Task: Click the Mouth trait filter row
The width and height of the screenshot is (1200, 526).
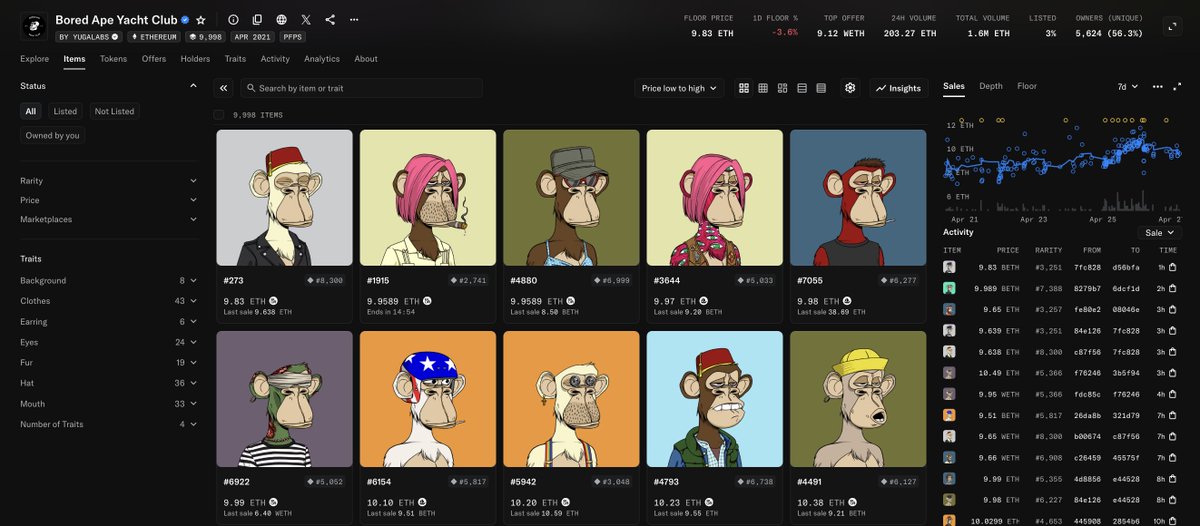Action: point(109,404)
